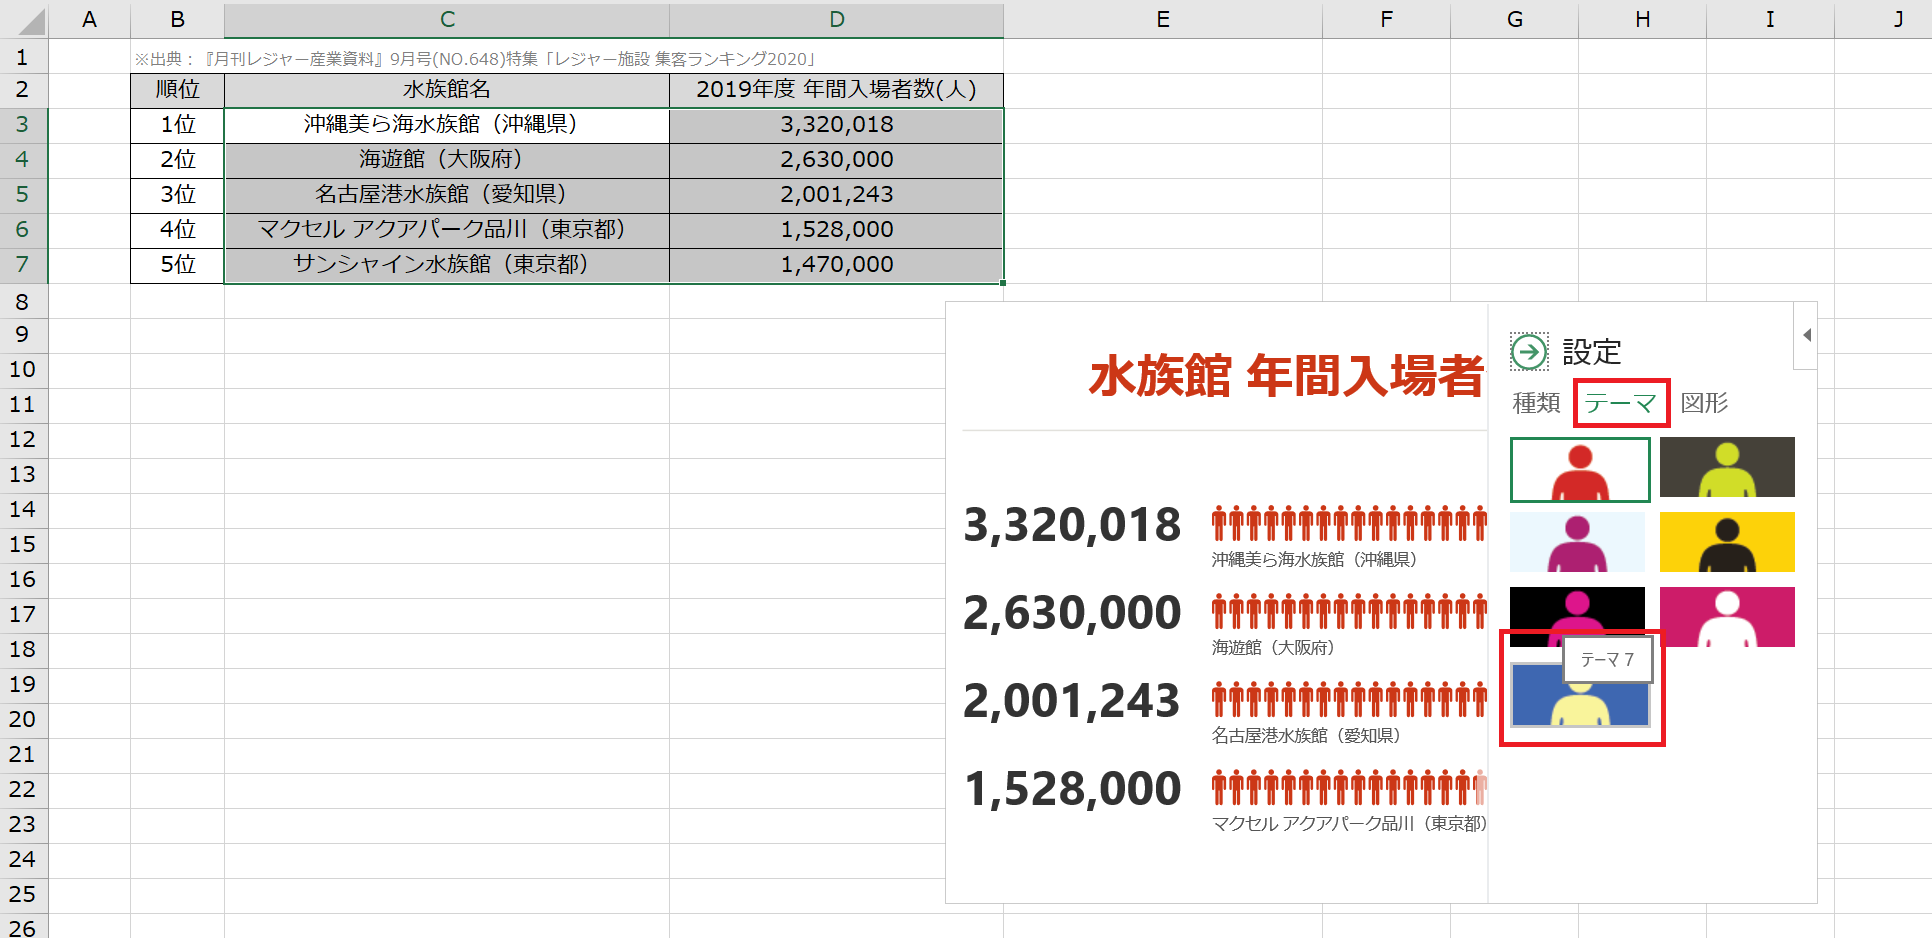Click the 2019年度 年間入場者数(人) header cell
Screen dimensions: 1932x938
[837, 90]
